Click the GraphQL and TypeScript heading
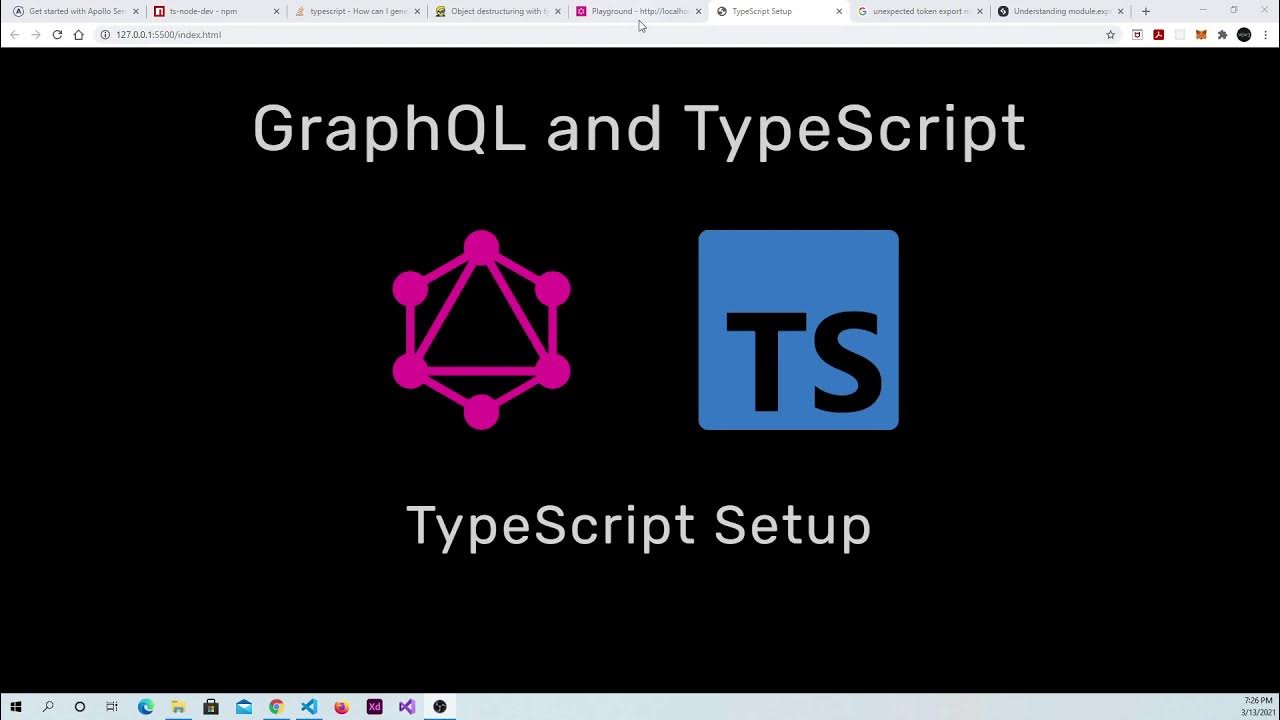This screenshot has height=720, width=1280. [x=639, y=130]
